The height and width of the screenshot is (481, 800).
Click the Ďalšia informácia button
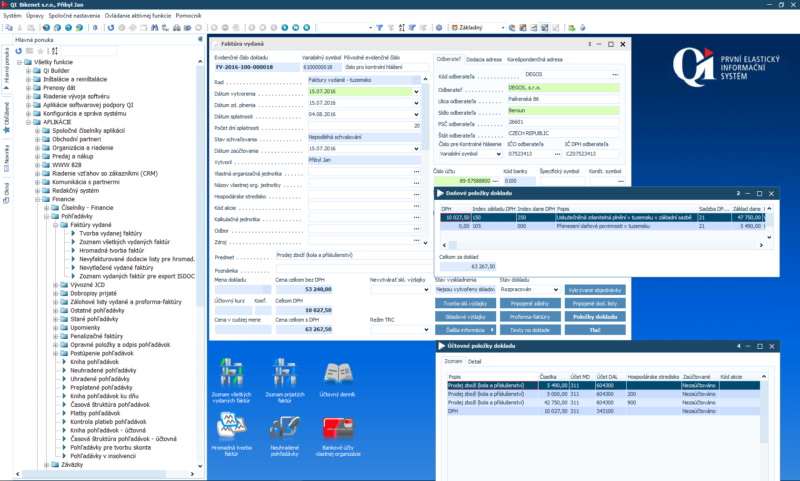[465, 330]
